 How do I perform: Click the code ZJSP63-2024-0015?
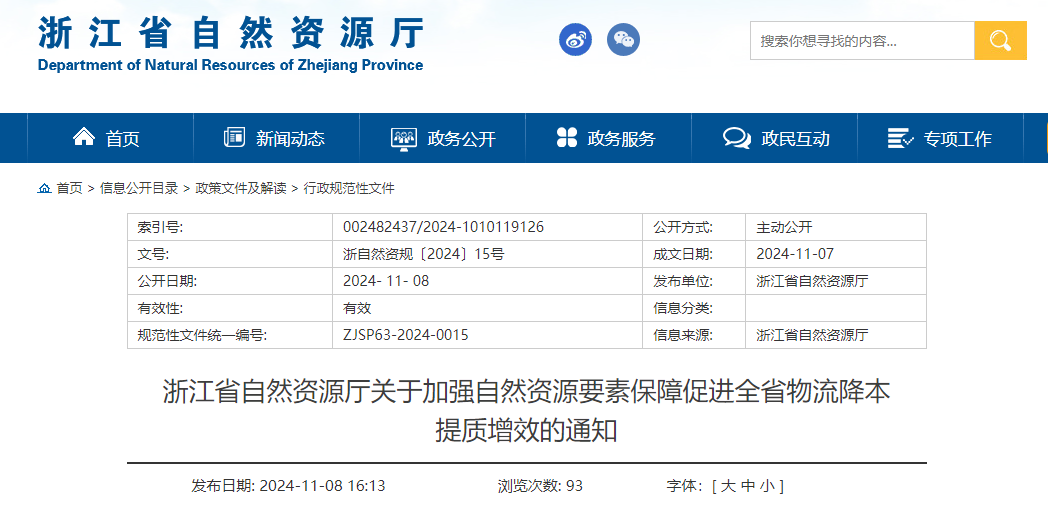pyautogui.click(x=406, y=335)
